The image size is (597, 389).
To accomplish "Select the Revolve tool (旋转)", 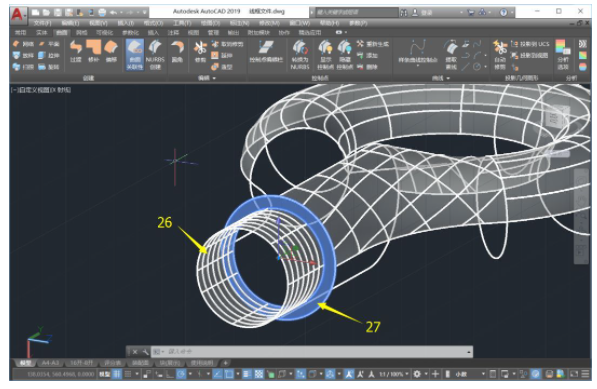I will point(49,67).
